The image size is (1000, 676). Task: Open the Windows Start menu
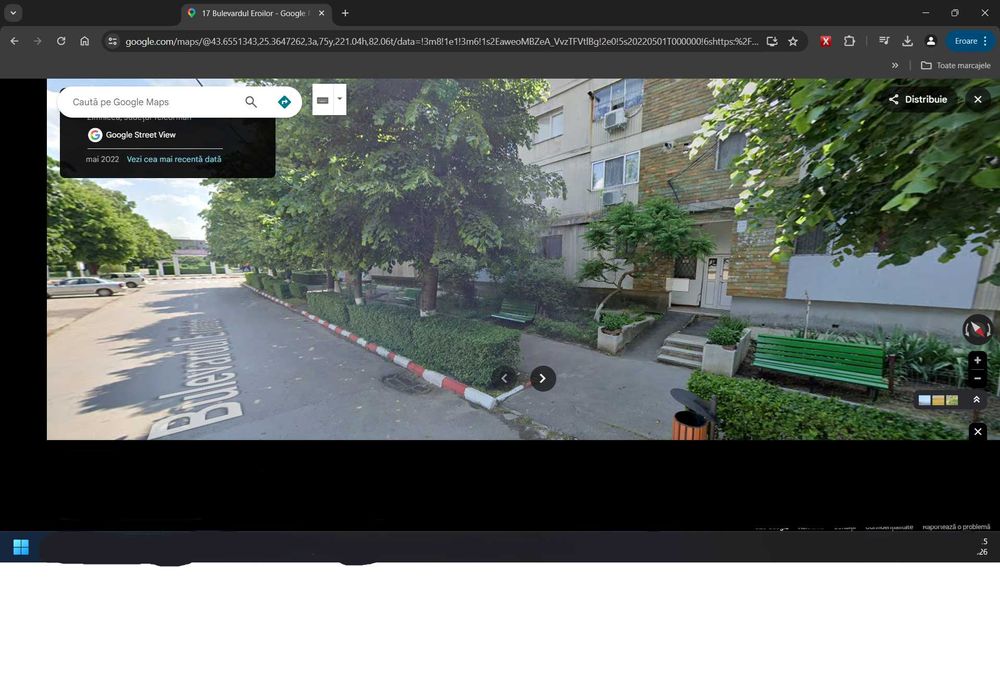click(x=21, y=547)
